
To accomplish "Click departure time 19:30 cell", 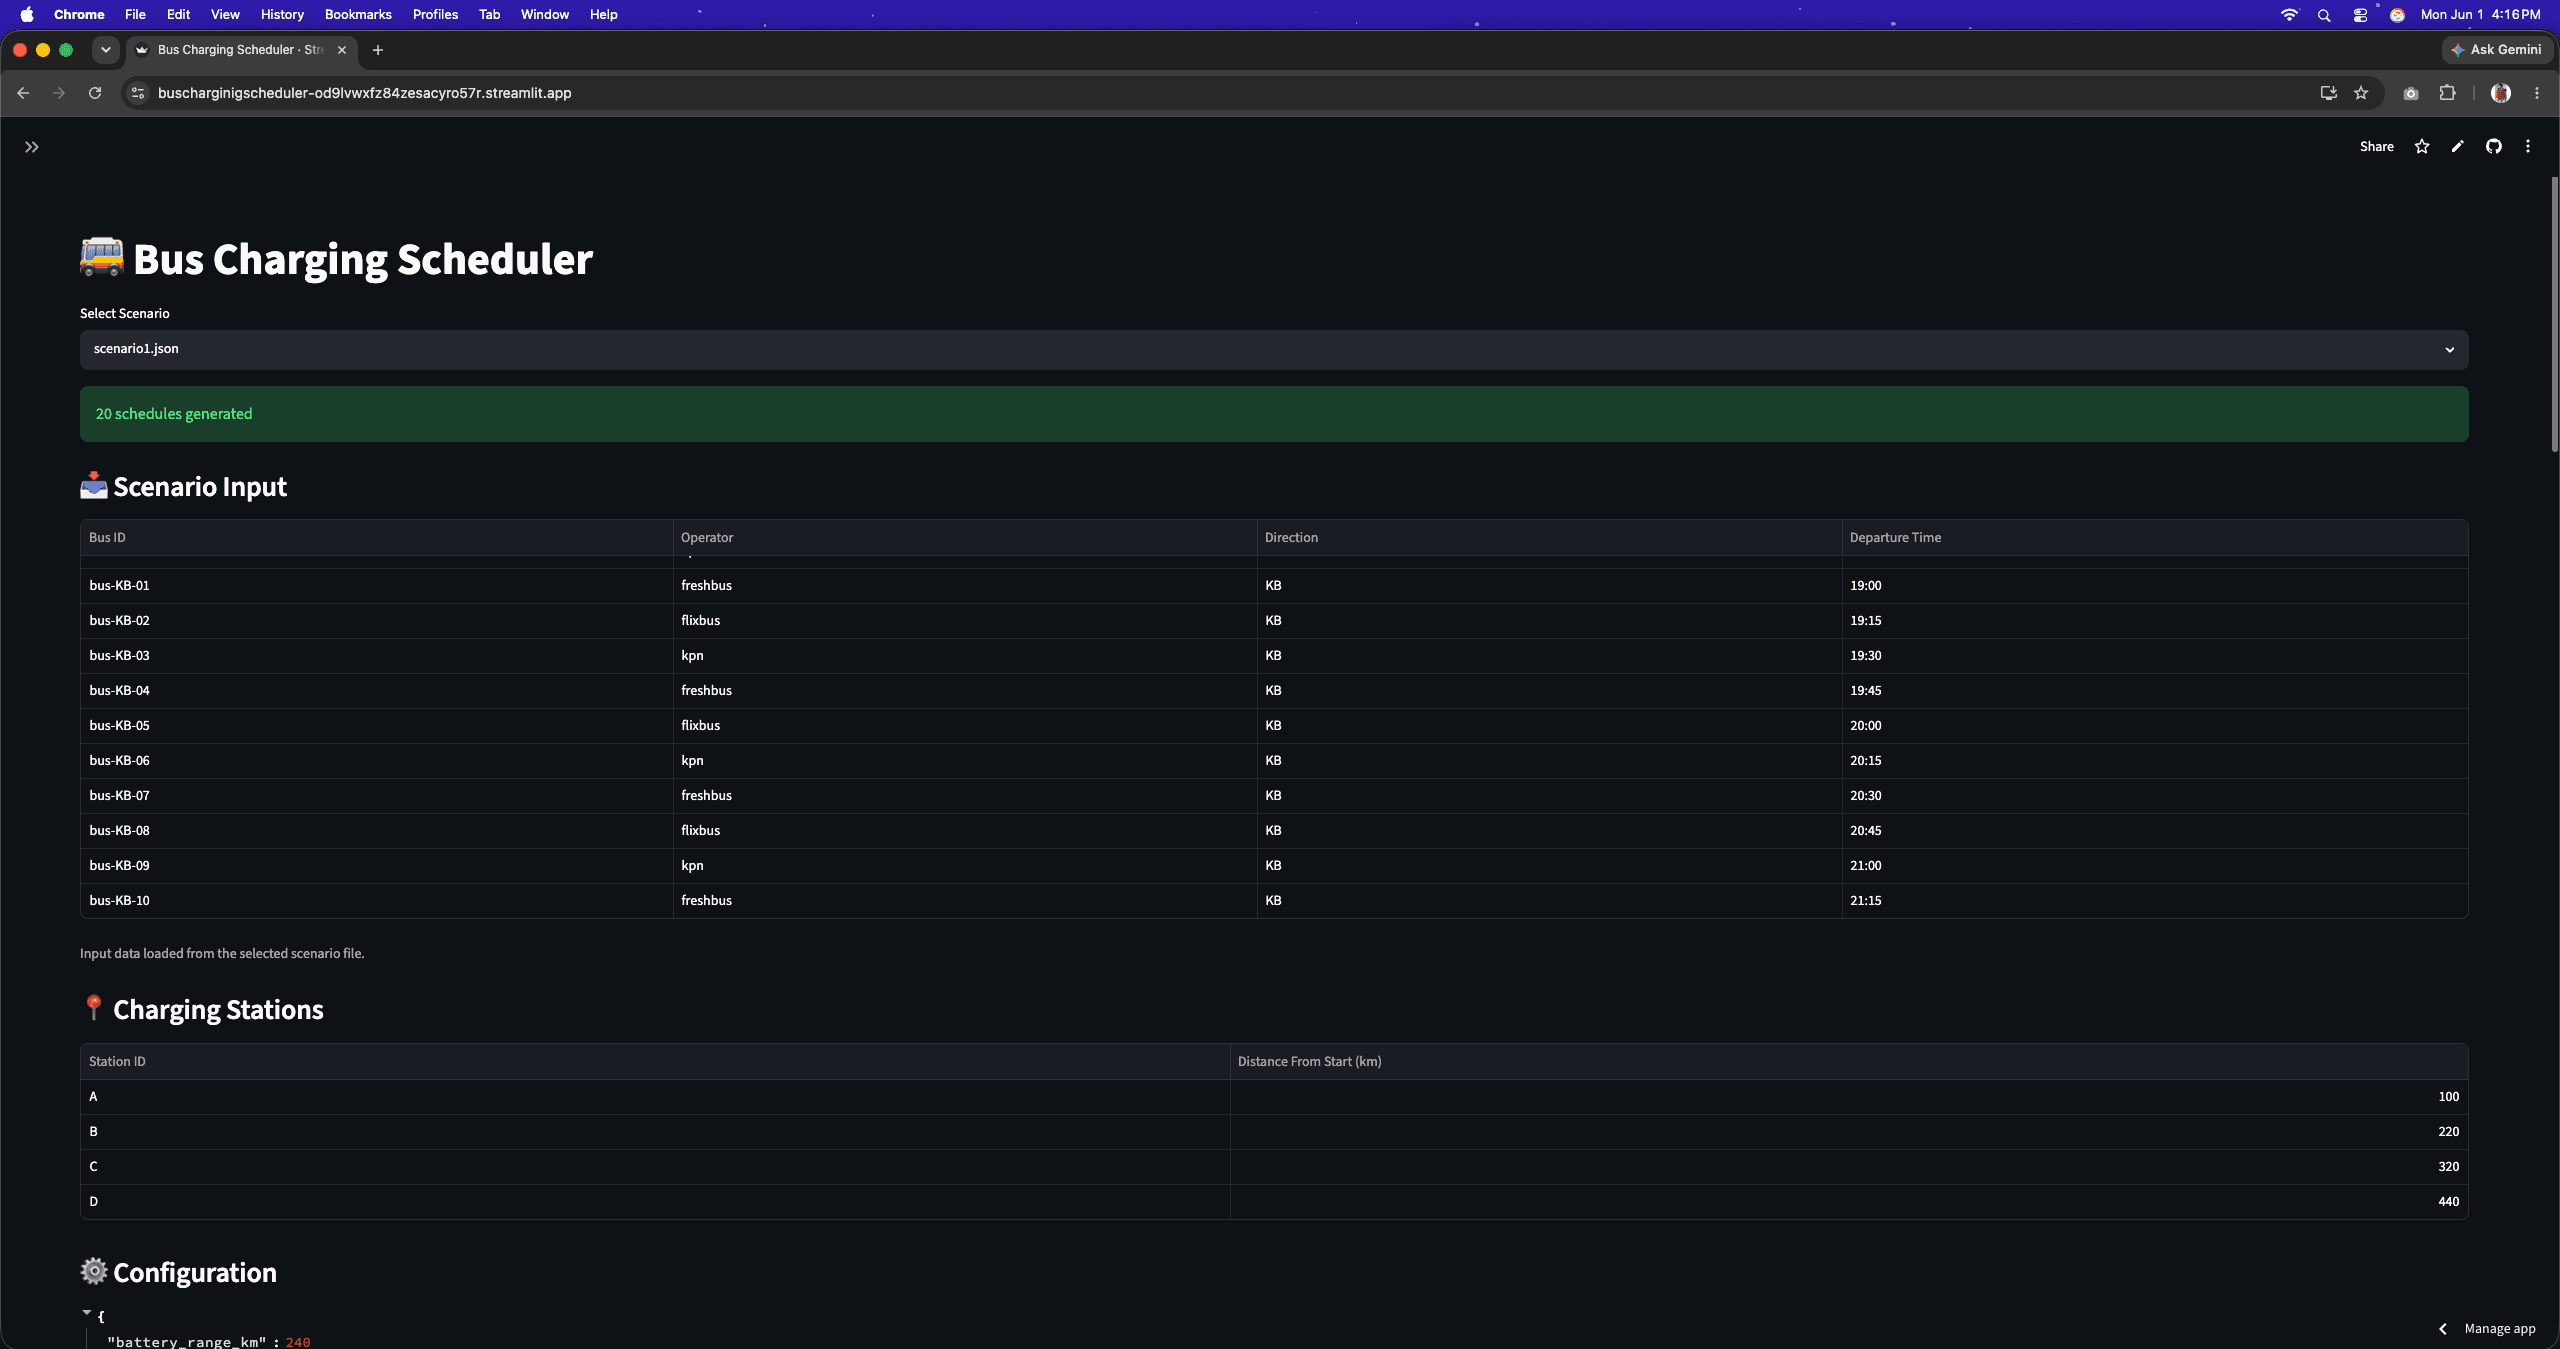I will (x=2155, y=655).
